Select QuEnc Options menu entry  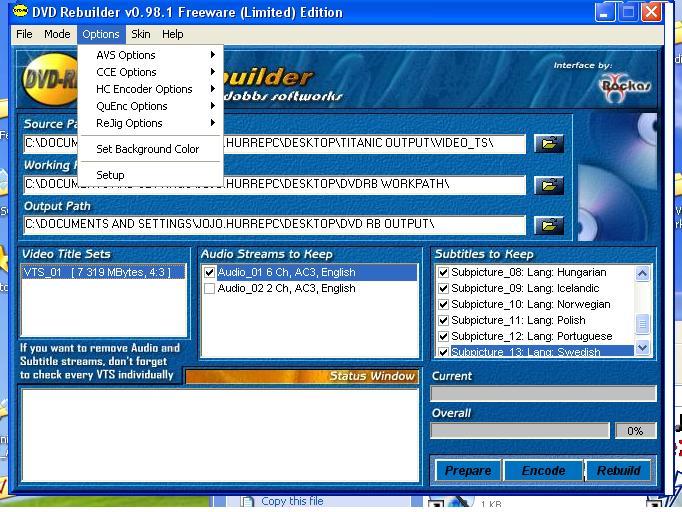[150, 106]
